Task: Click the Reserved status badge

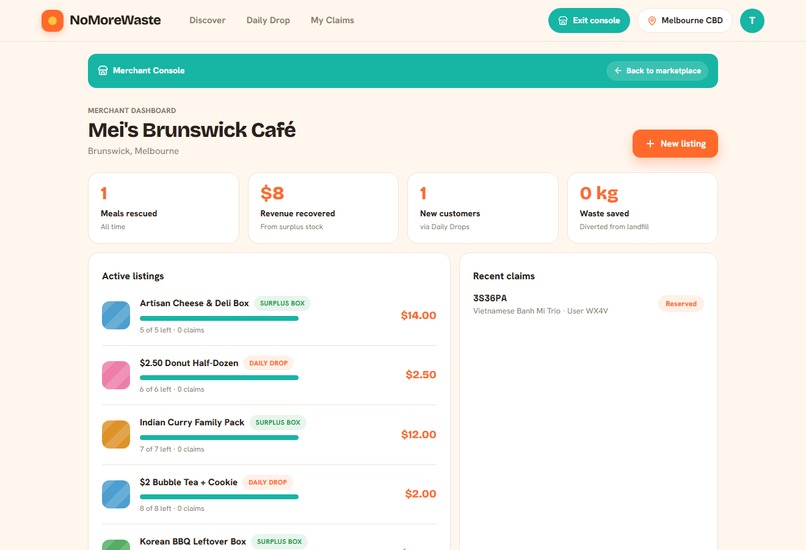Action: click(681, 304)
